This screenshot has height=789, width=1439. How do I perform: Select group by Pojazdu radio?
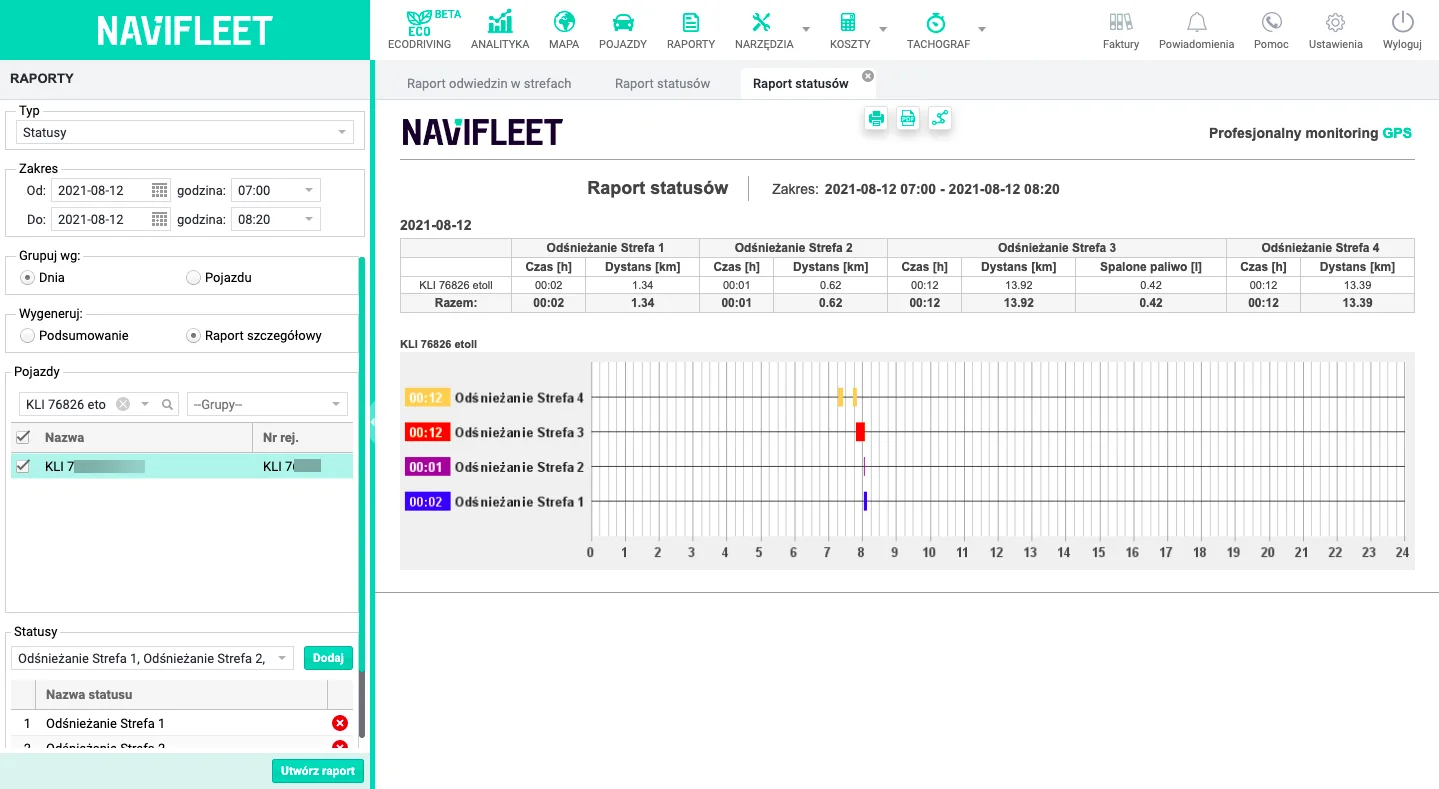pos(193,277)
